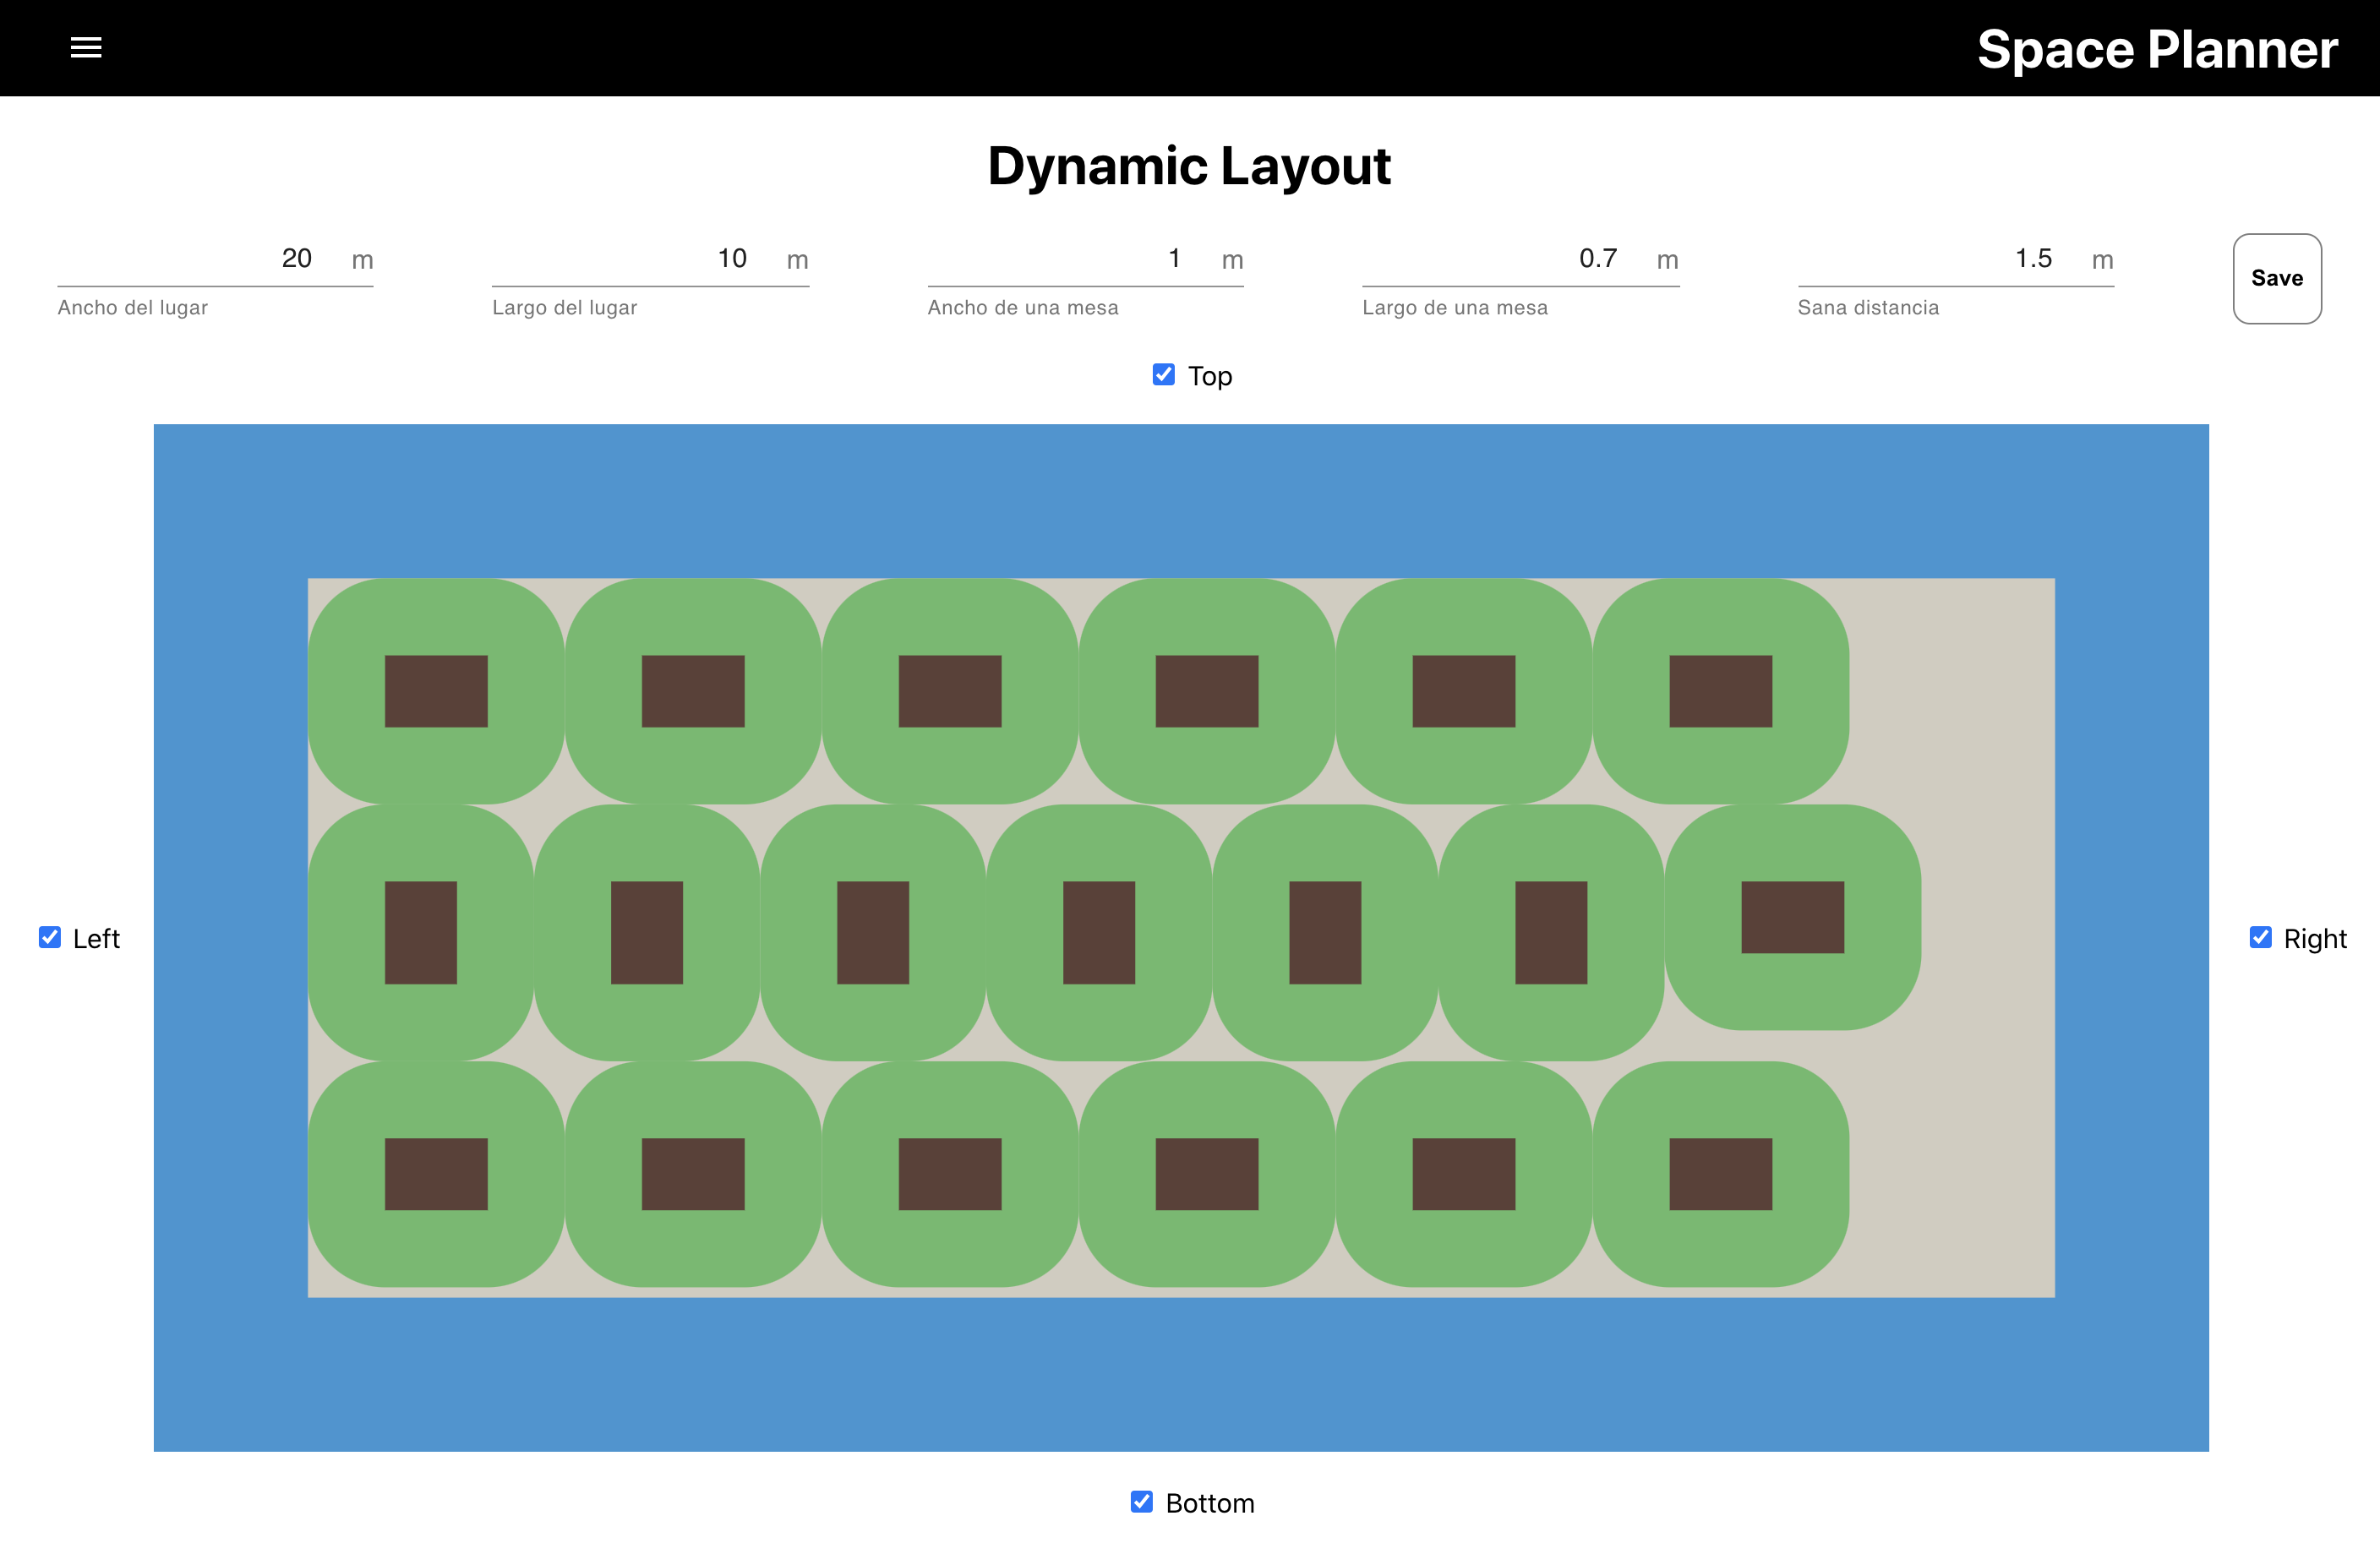The width and height of the screenshot is (2380, 1565).
Task: Click the blue top margin area
Action: (x=1180, y=500)
